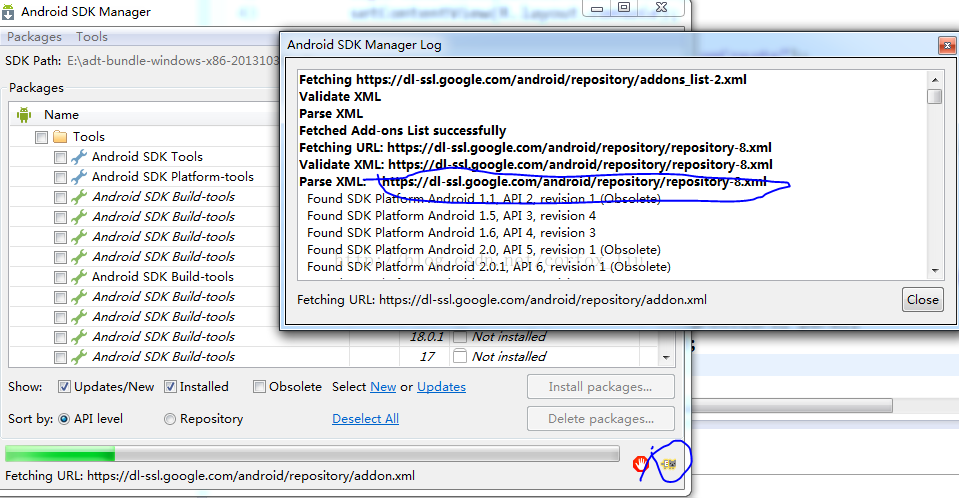Click log window scrollbar down arrow

pos(934,270)
